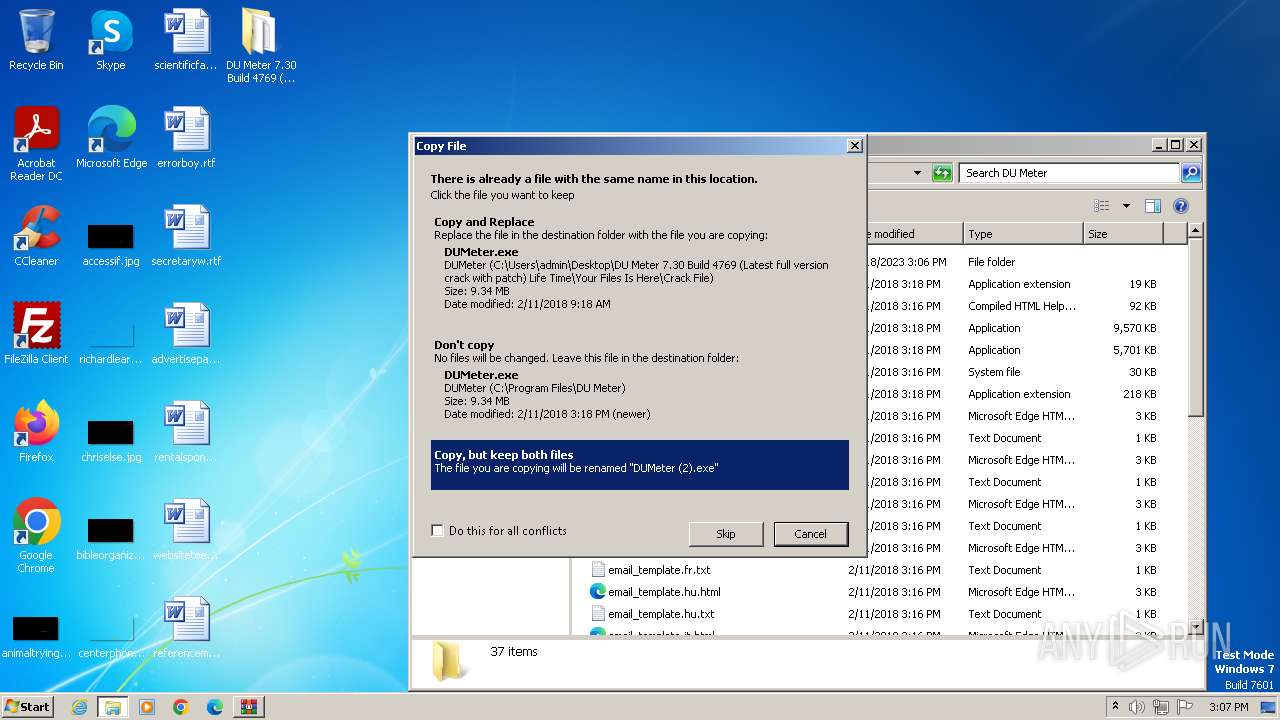Open the address bar history dropdown
This screenshot has height=720, width=1280.
(917, 173)
